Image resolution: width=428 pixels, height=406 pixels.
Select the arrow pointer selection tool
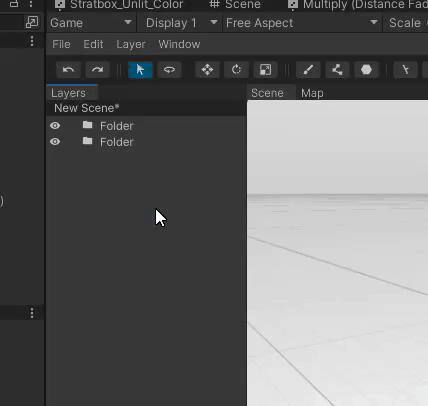click(140, 70)
